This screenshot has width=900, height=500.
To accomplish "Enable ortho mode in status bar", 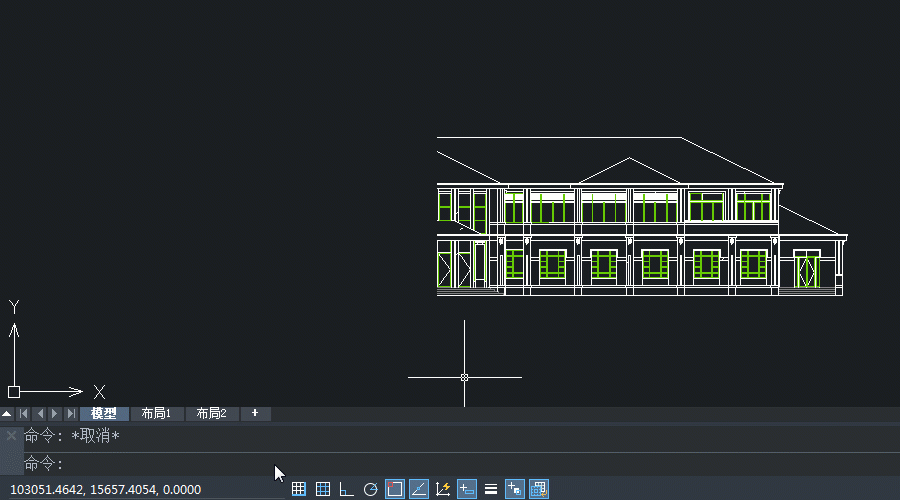I will tap(347, 489).
